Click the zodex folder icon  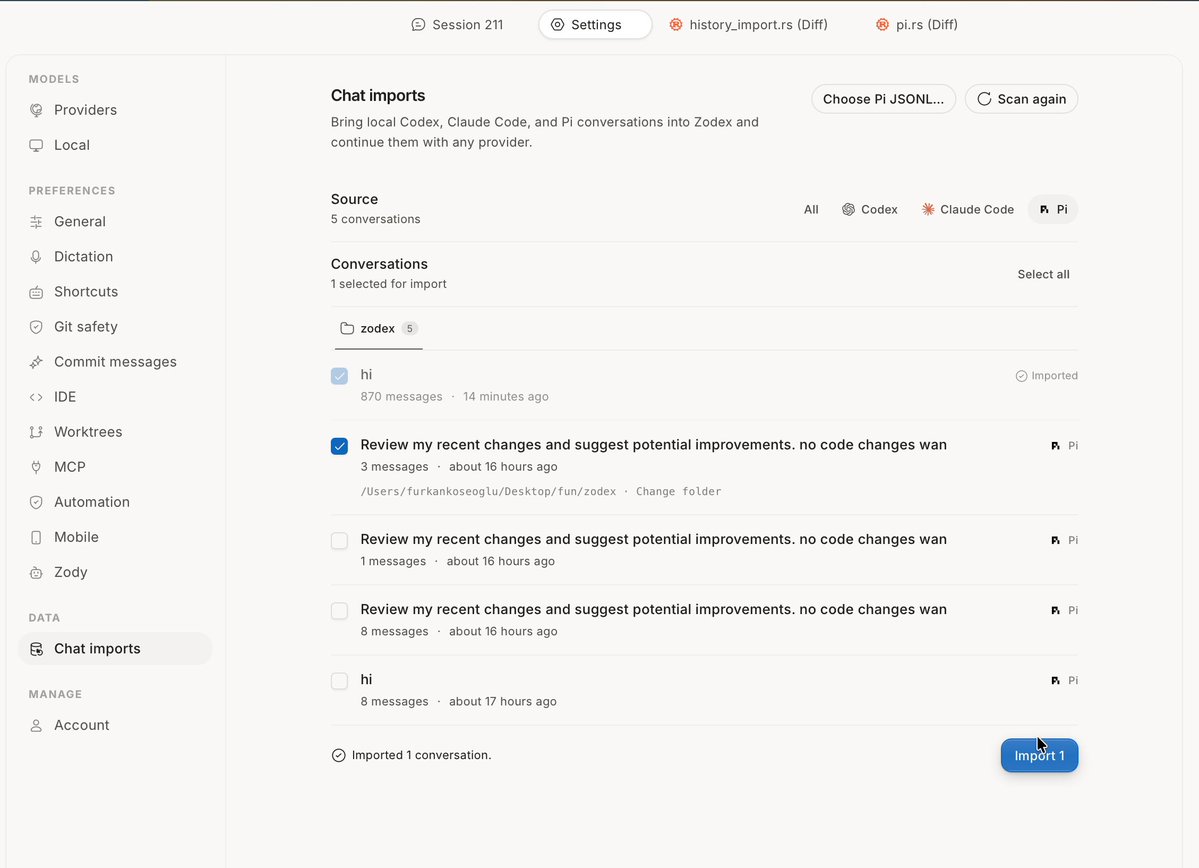347,328
